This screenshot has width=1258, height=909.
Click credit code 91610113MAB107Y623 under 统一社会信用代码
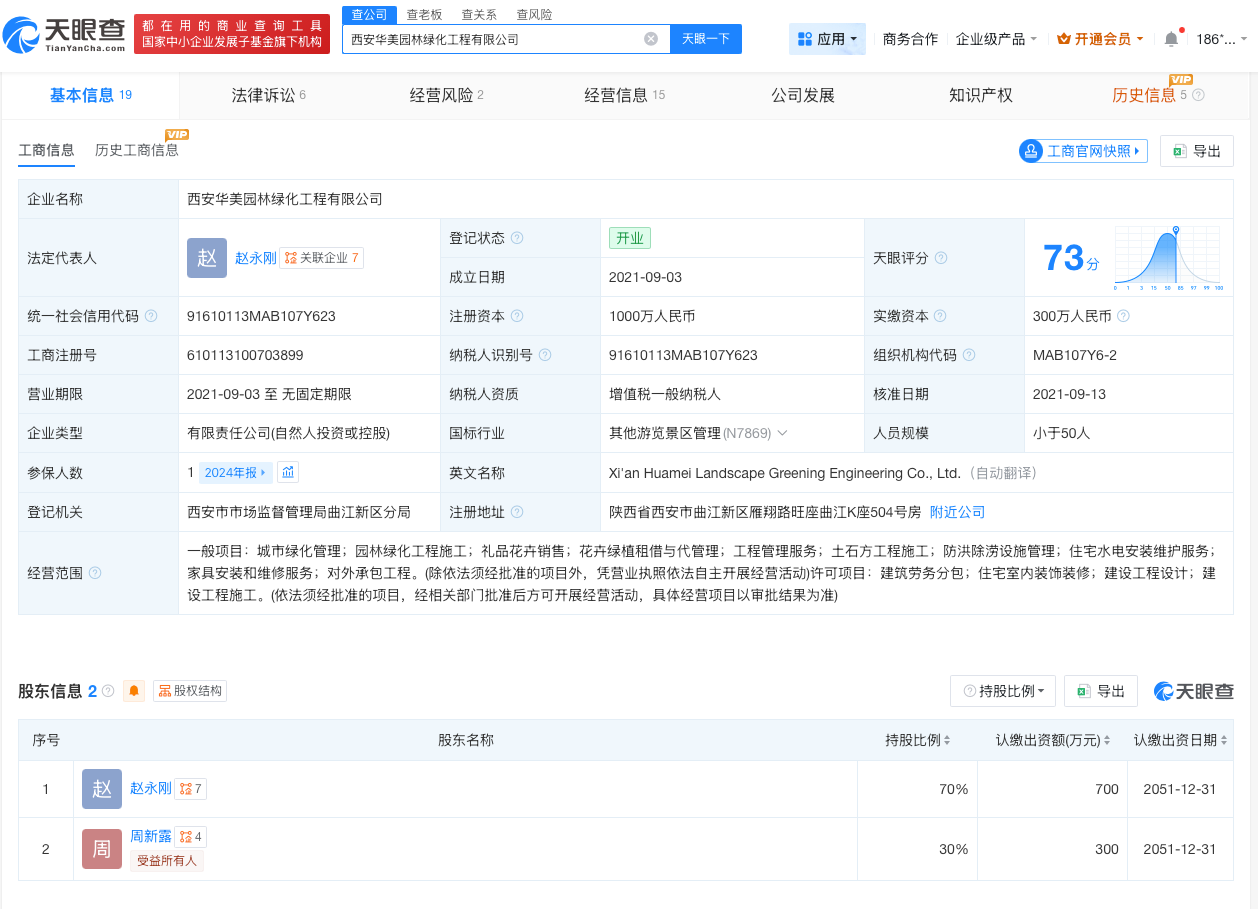tap(261, 316)
